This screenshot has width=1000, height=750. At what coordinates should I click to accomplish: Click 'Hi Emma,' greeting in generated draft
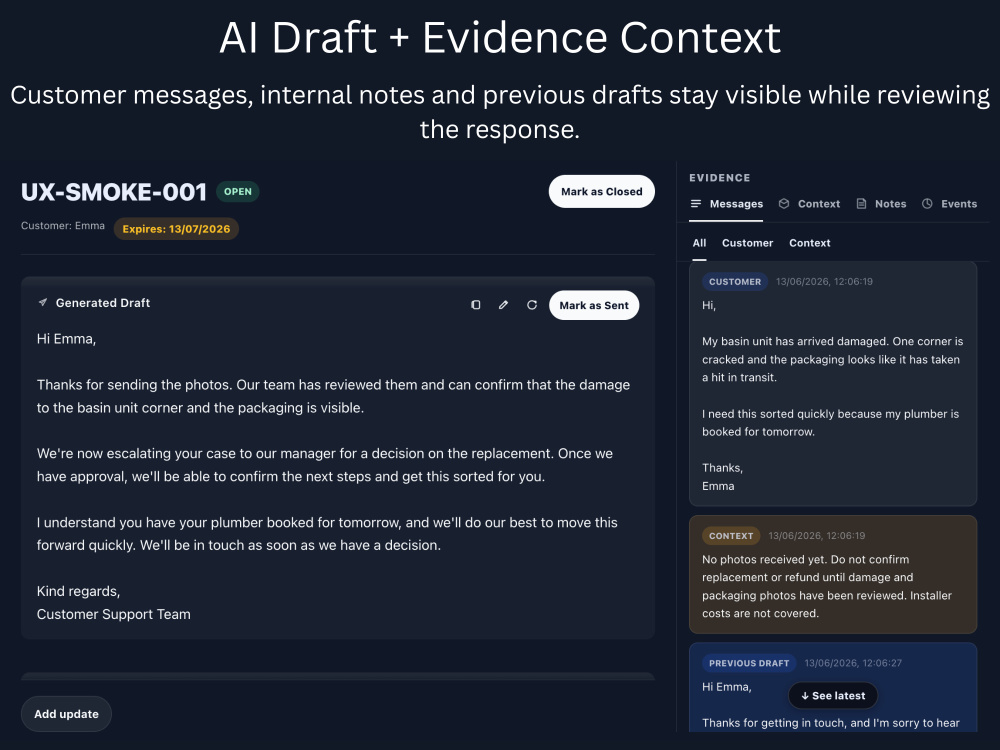[x=66, y=339]
